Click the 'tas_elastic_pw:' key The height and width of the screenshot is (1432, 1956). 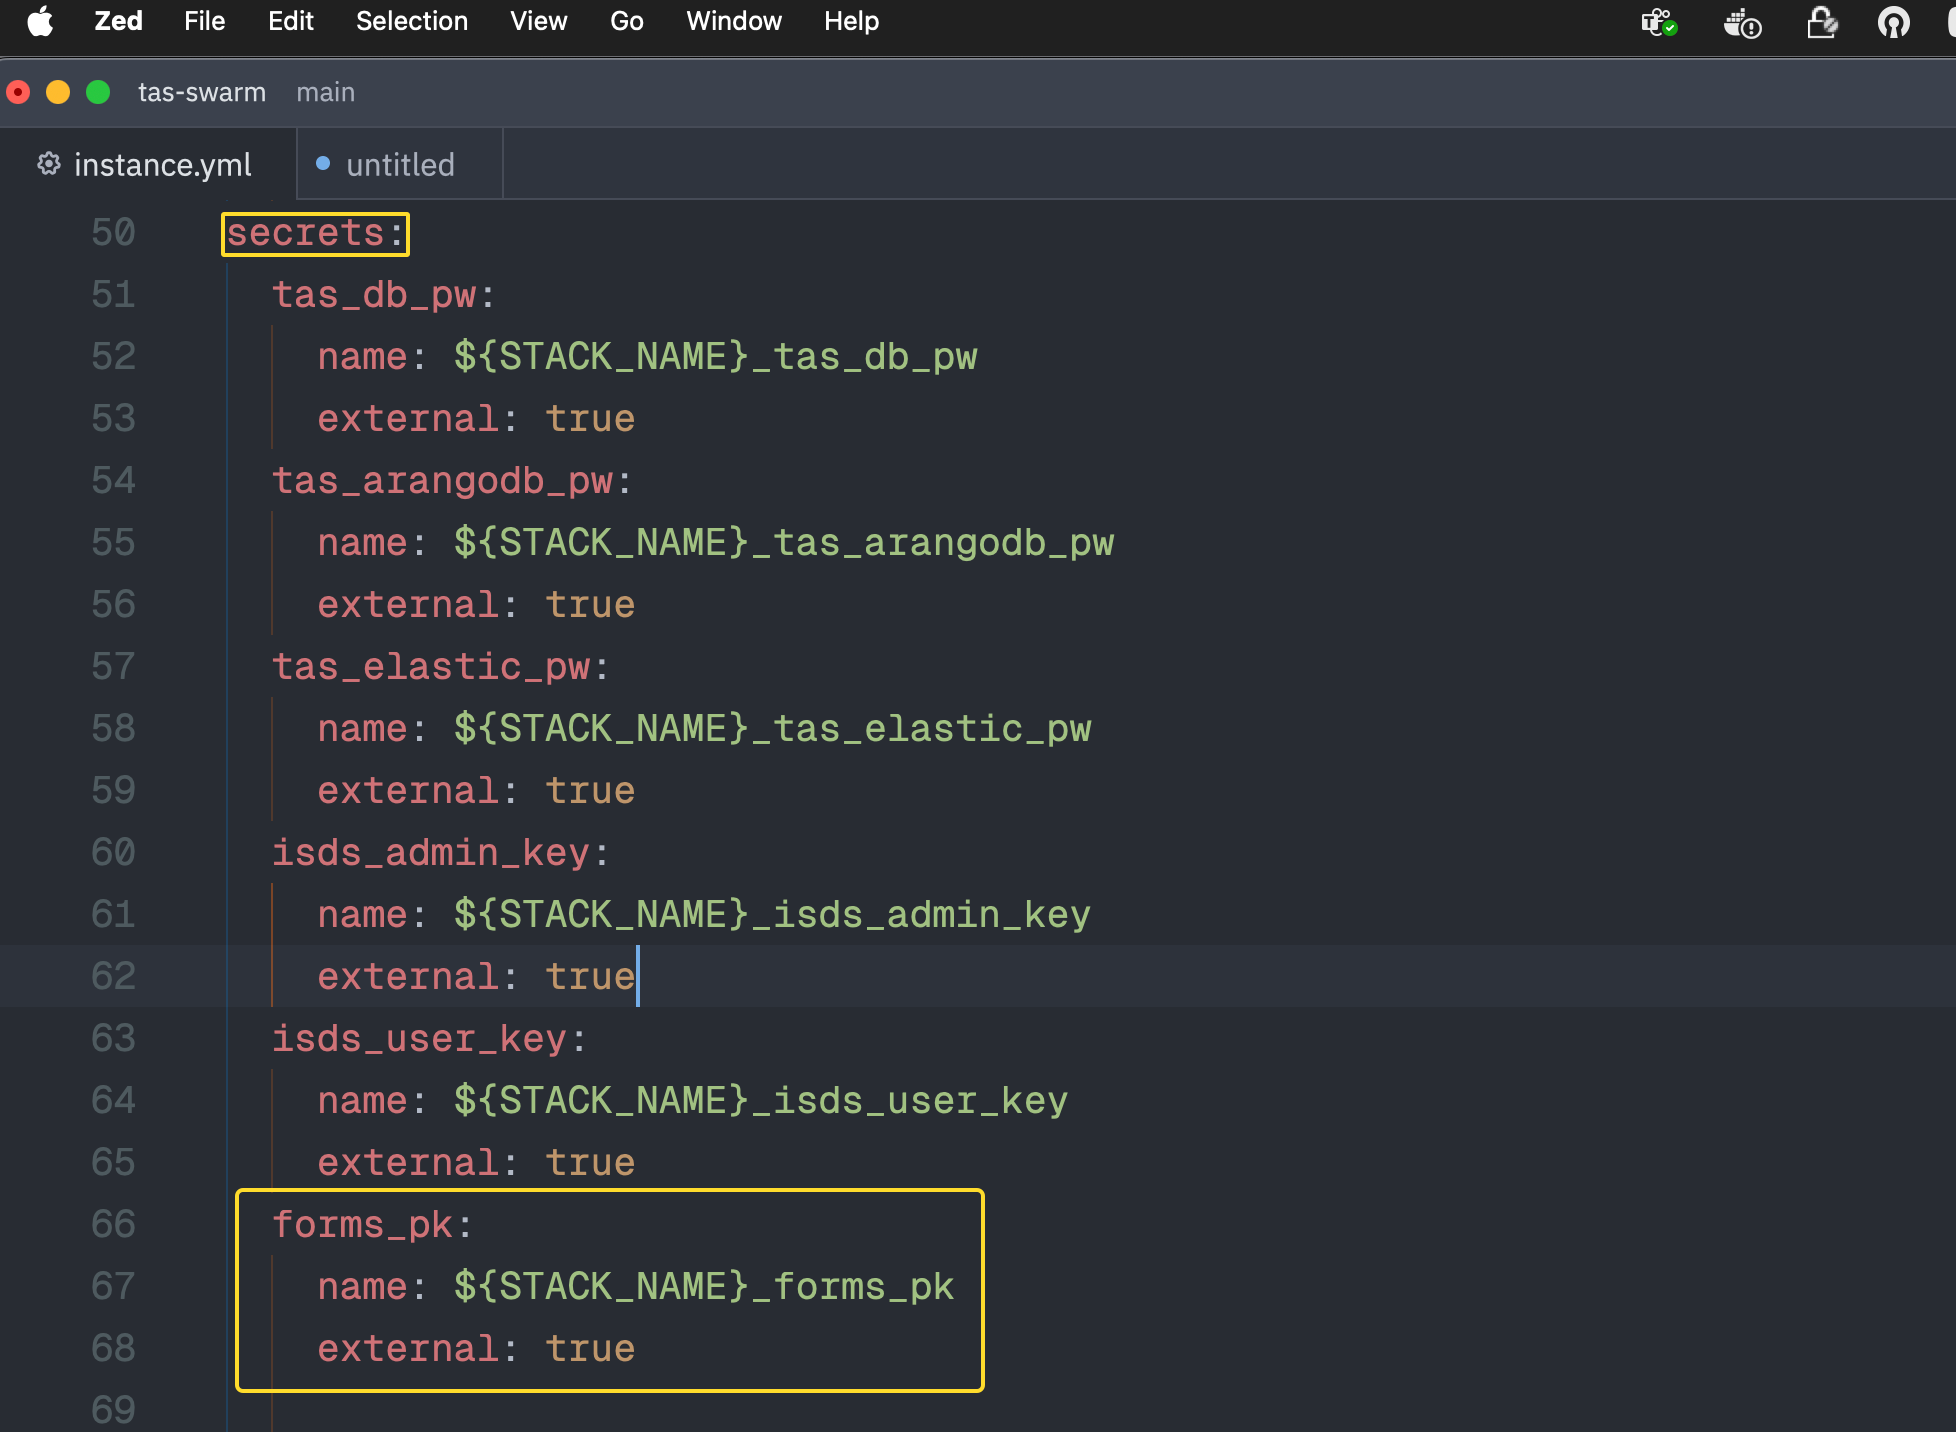point(441,667)
